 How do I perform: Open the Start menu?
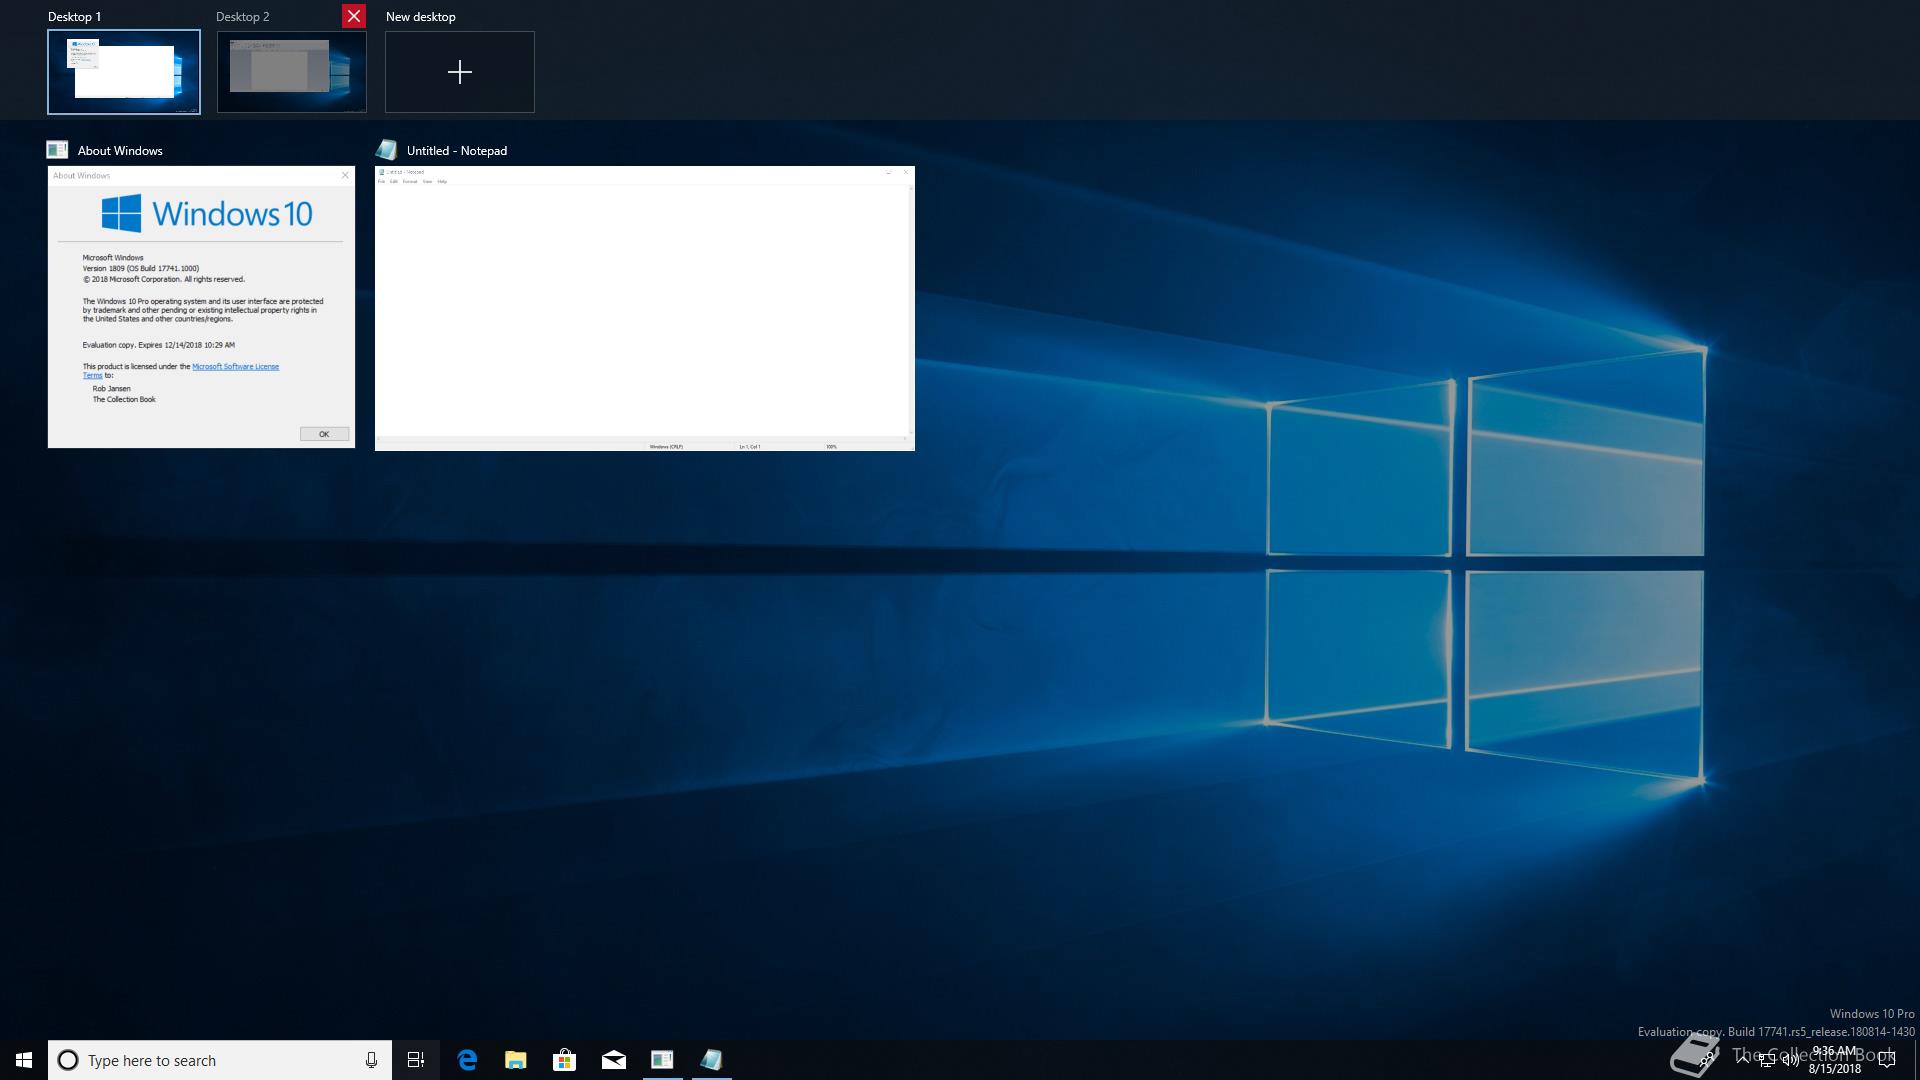click(24, 1060)
